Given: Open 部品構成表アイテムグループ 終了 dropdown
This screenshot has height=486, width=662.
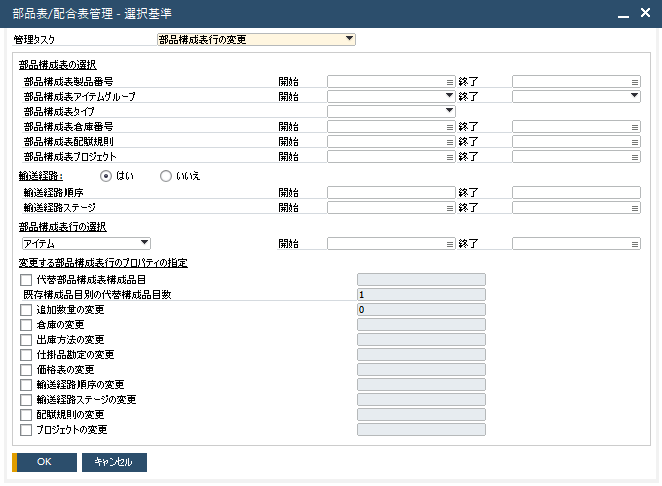Looking at the screenshot, I should [x=634, y=97].
